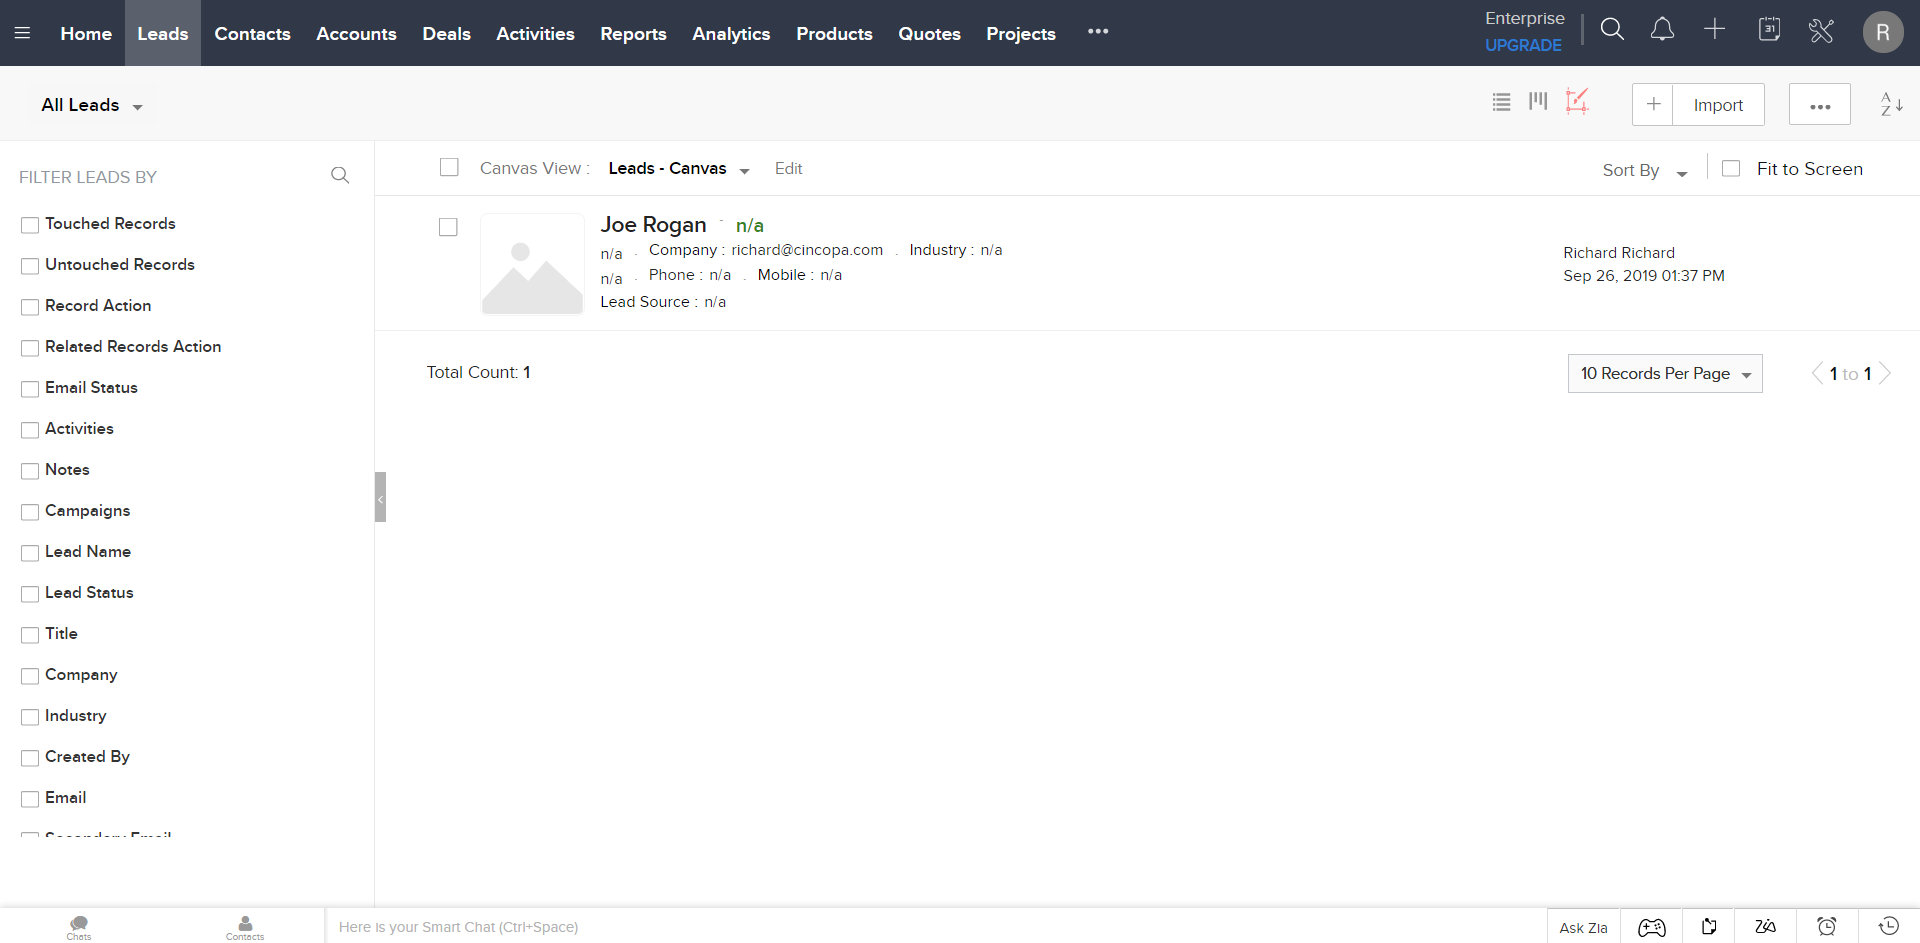Click the Edit canvas link
This screenshot has width=1920, height=943.
point(788,169)
